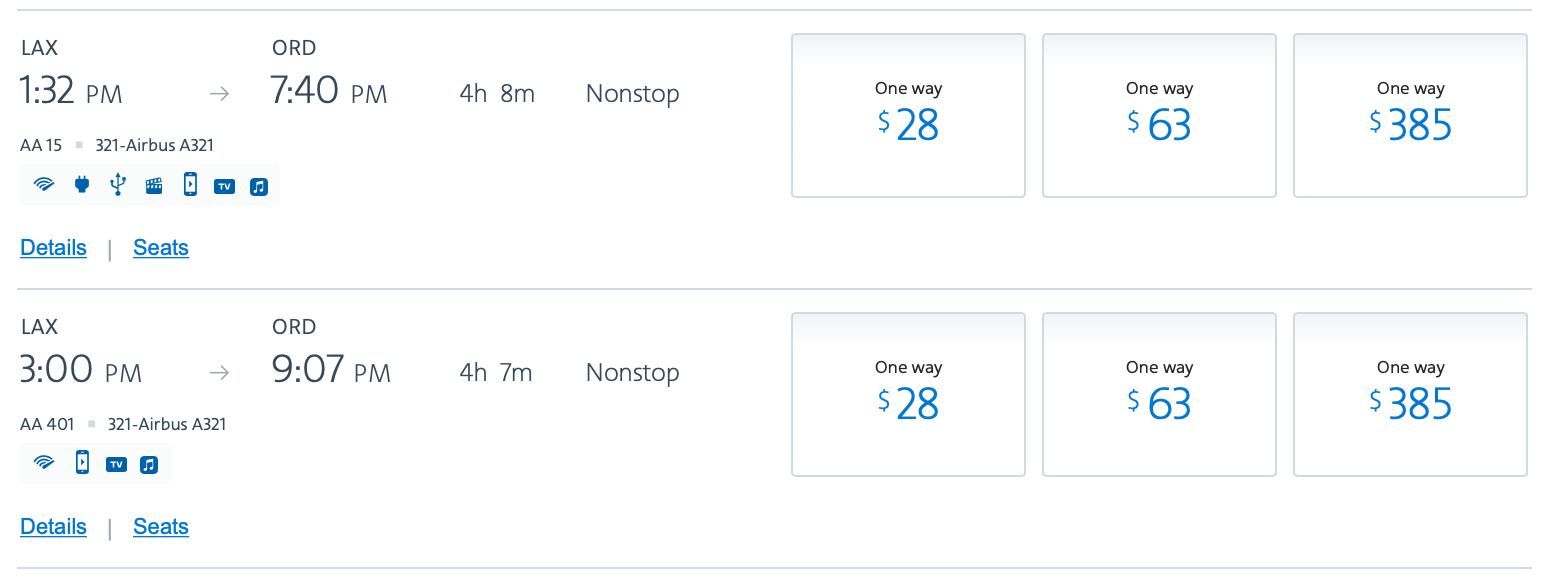Select the Wi-Fi icon on flight AA 401
The width and height of the screenshot is (1544, 580).
click(x=43, y=463)
